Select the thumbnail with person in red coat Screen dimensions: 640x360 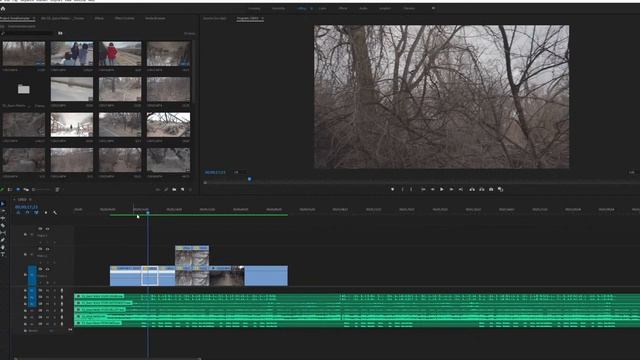click(120, 53)
